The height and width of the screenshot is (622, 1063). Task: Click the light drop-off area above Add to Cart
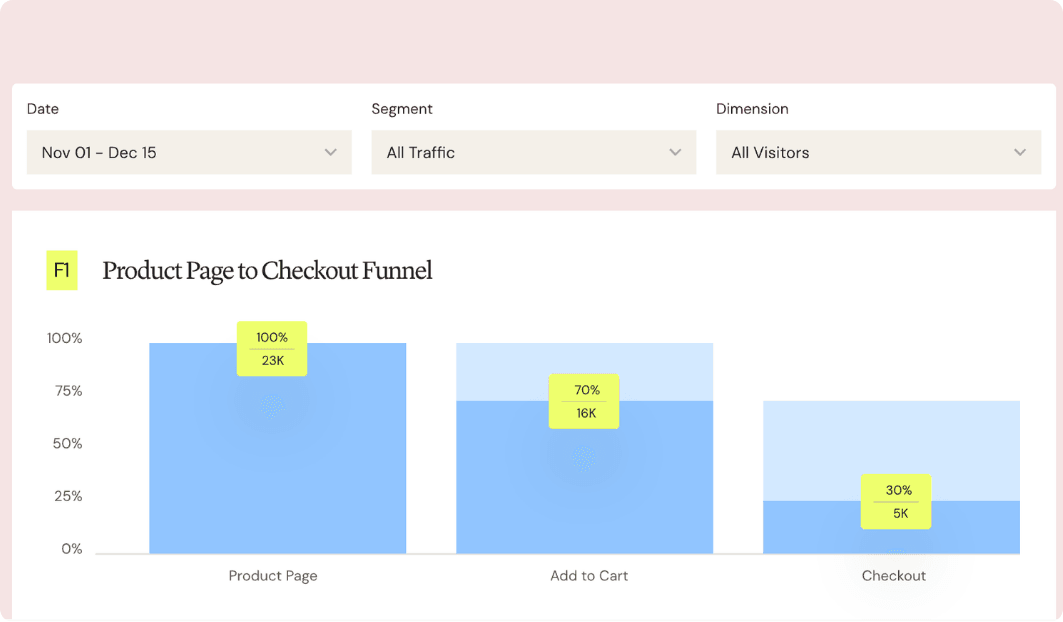coord(584,372)
